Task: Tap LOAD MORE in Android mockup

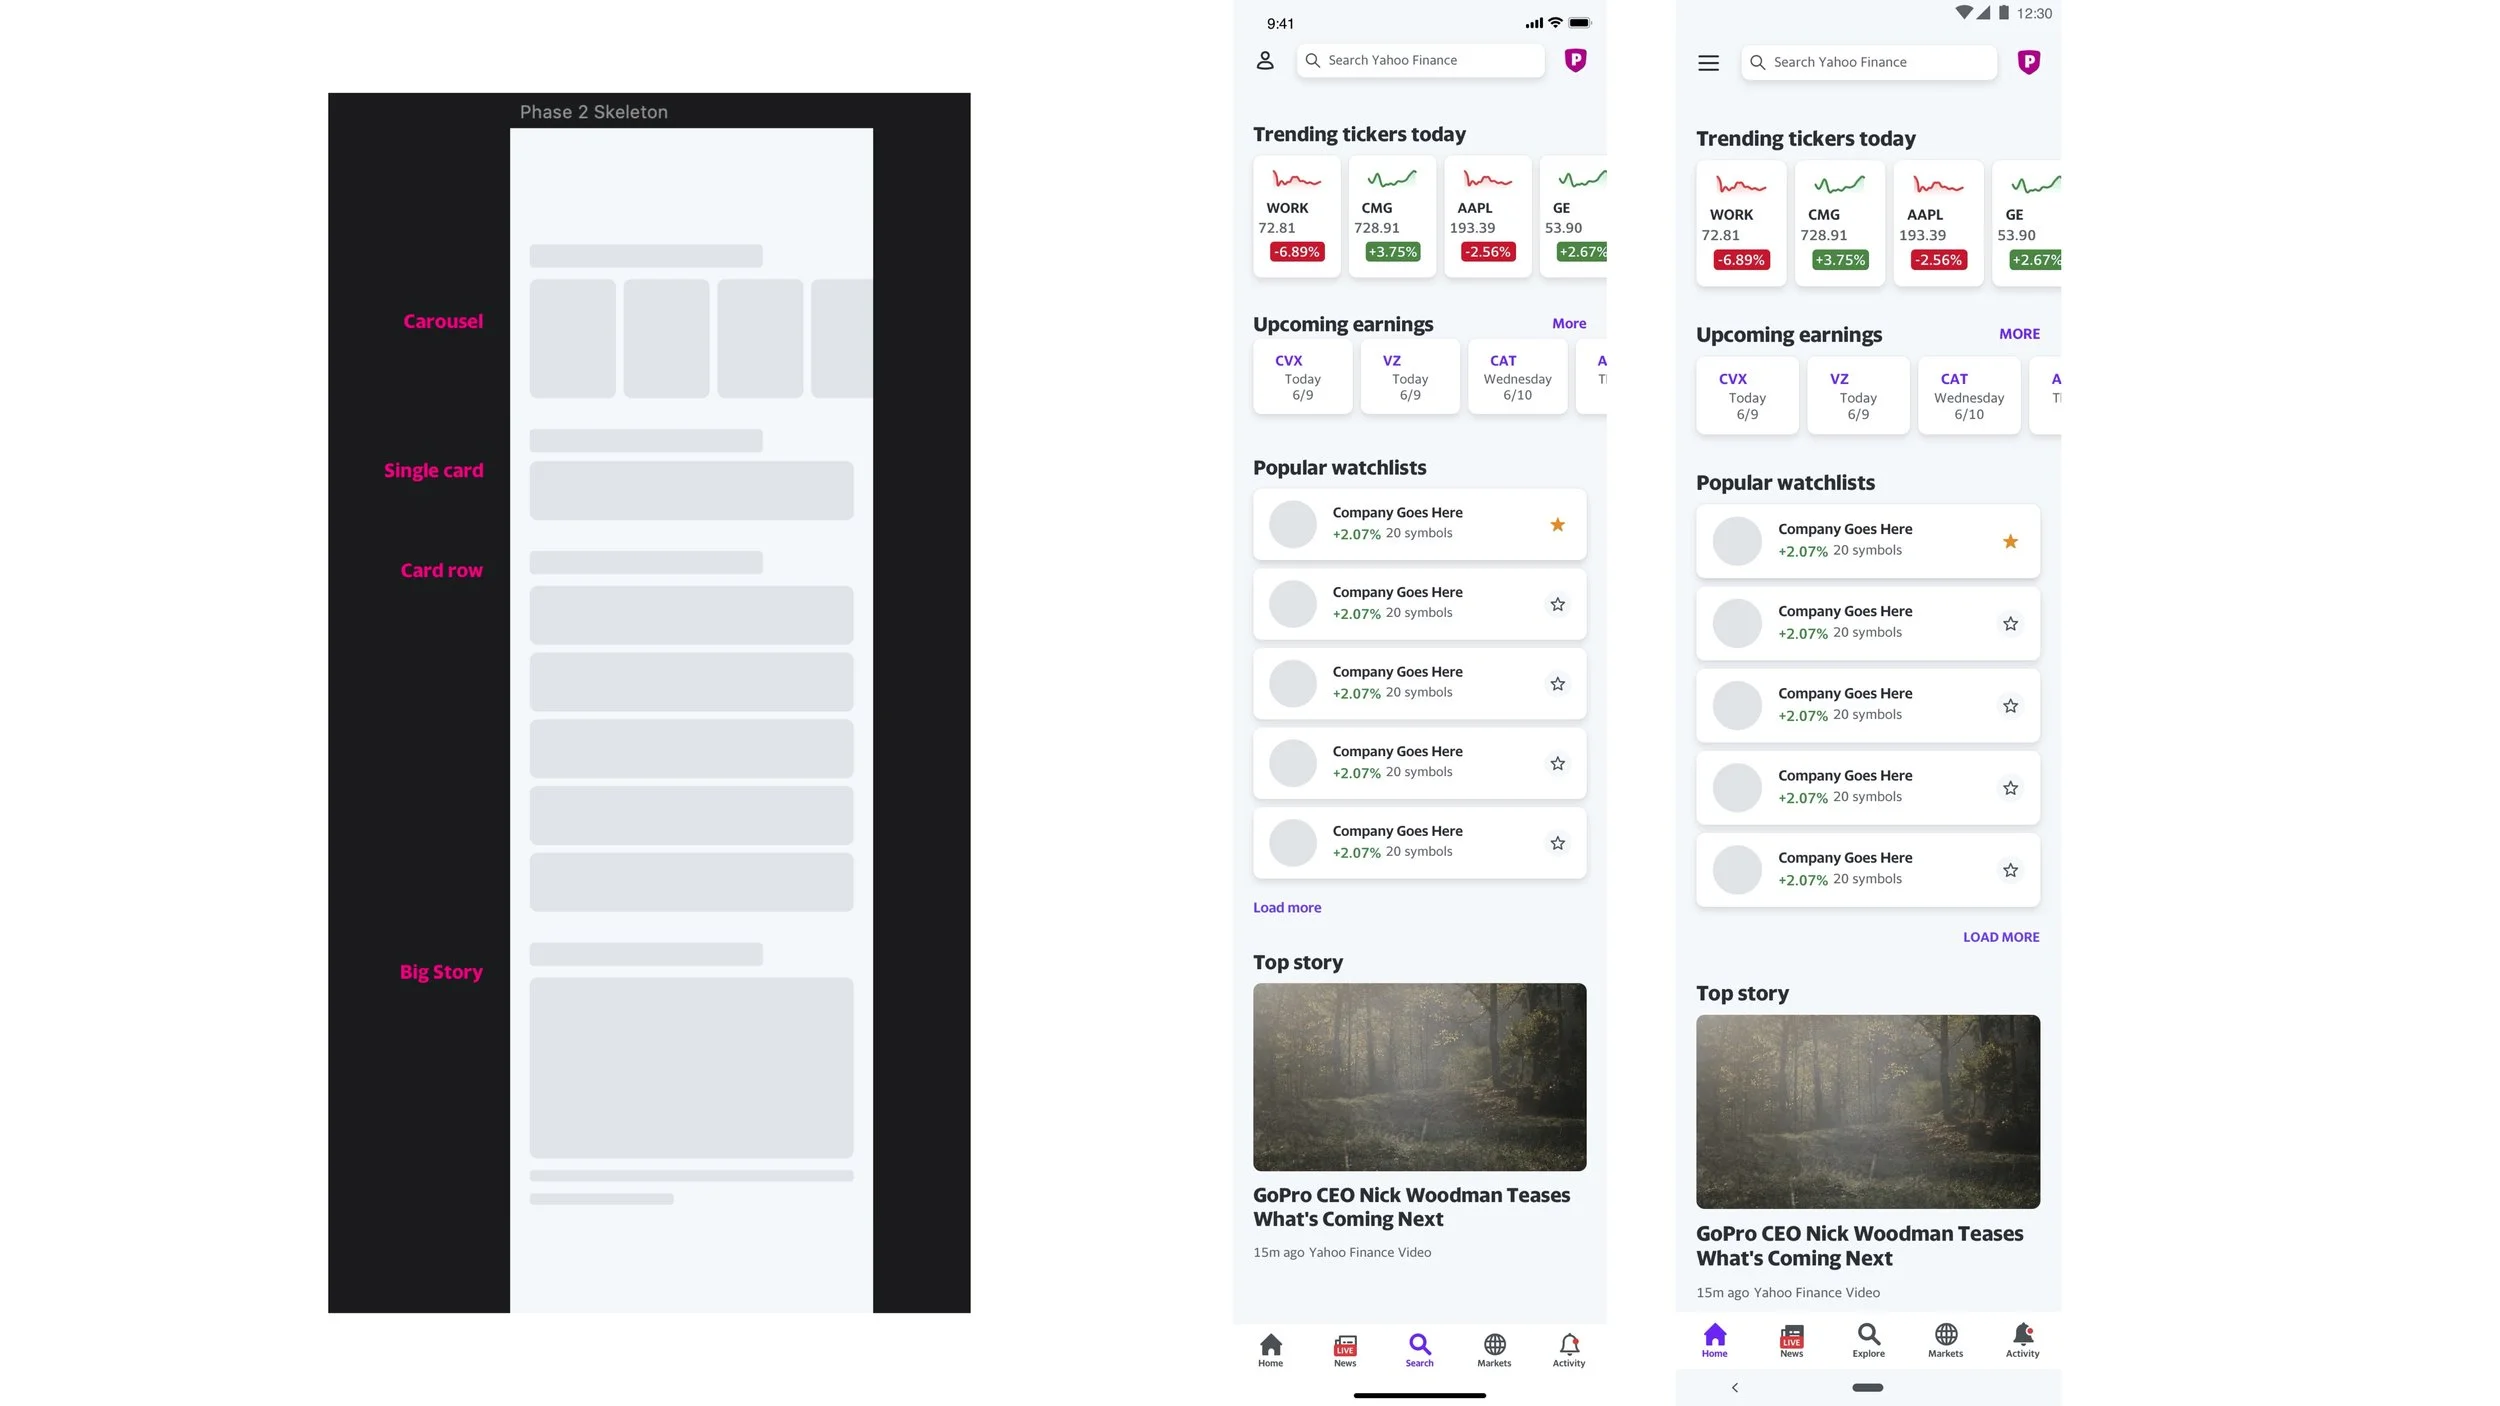Action: (x=2000, y=937)
